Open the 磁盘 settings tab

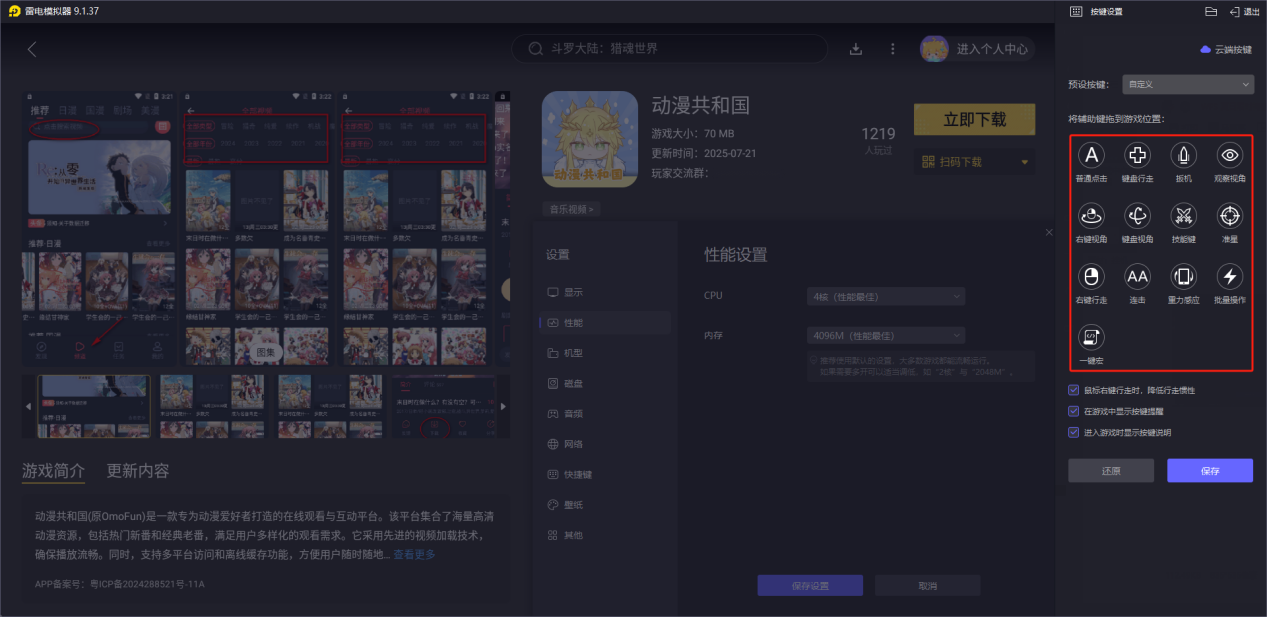pyautogui.click(x=603, y=383)
